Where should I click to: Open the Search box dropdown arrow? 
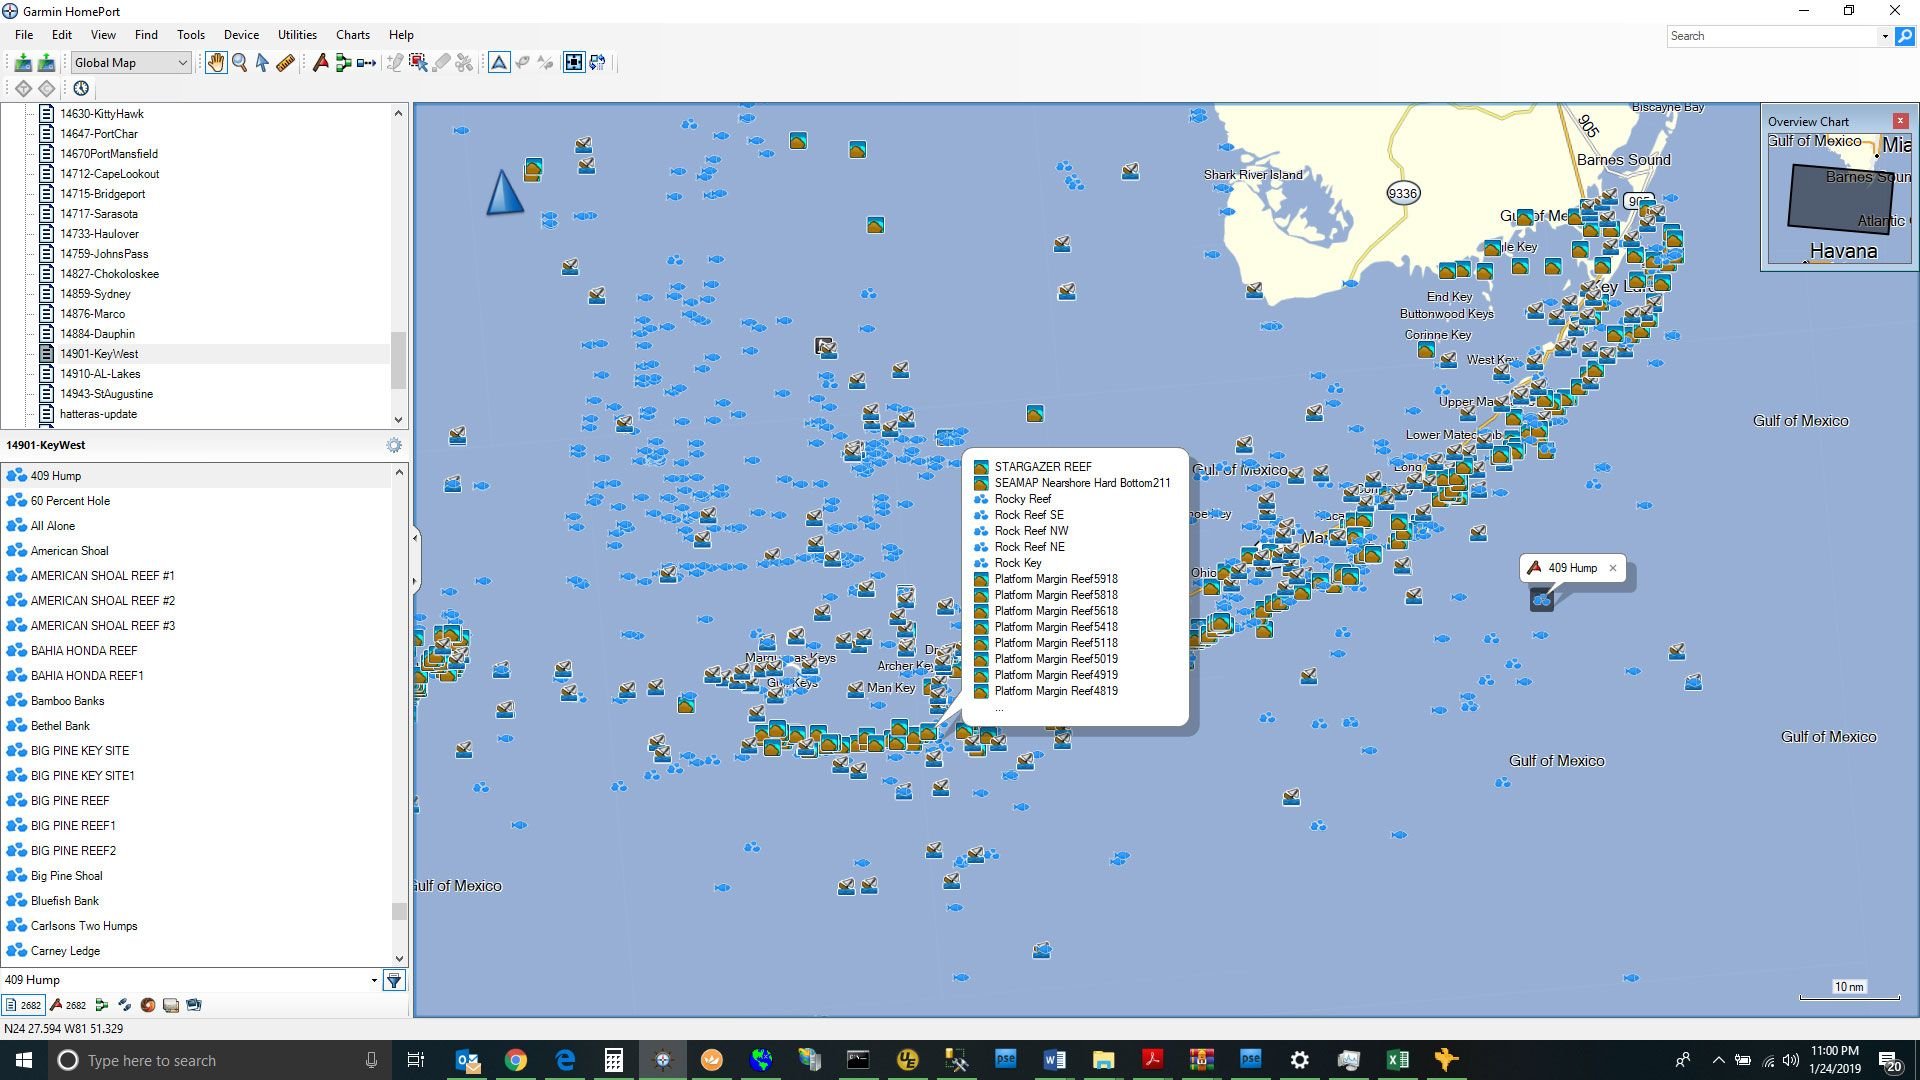pos(1885,36)
